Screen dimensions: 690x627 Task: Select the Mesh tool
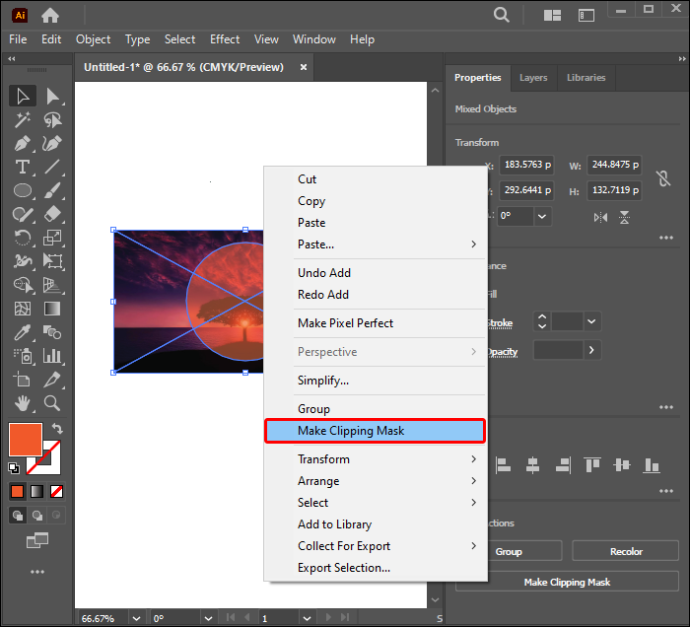pos(22,309)
